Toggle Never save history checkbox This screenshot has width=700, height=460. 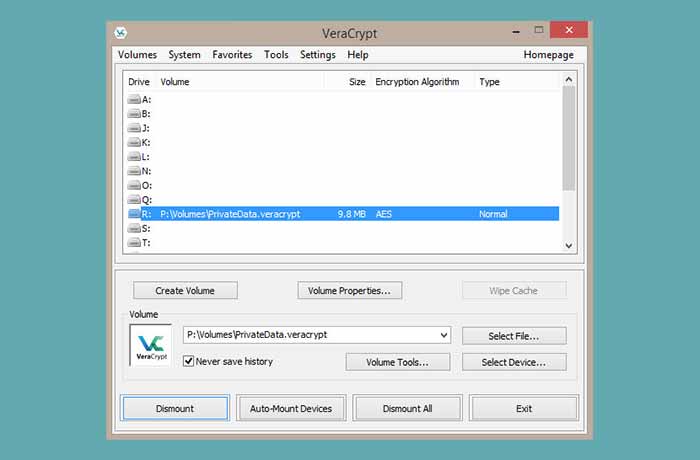point(188,361)
